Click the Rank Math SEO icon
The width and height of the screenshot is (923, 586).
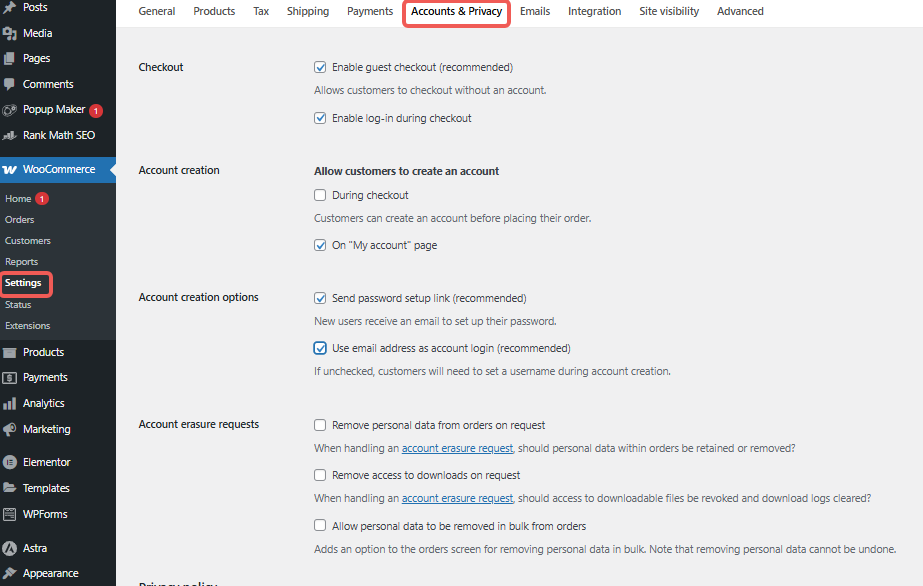[10, 136]
